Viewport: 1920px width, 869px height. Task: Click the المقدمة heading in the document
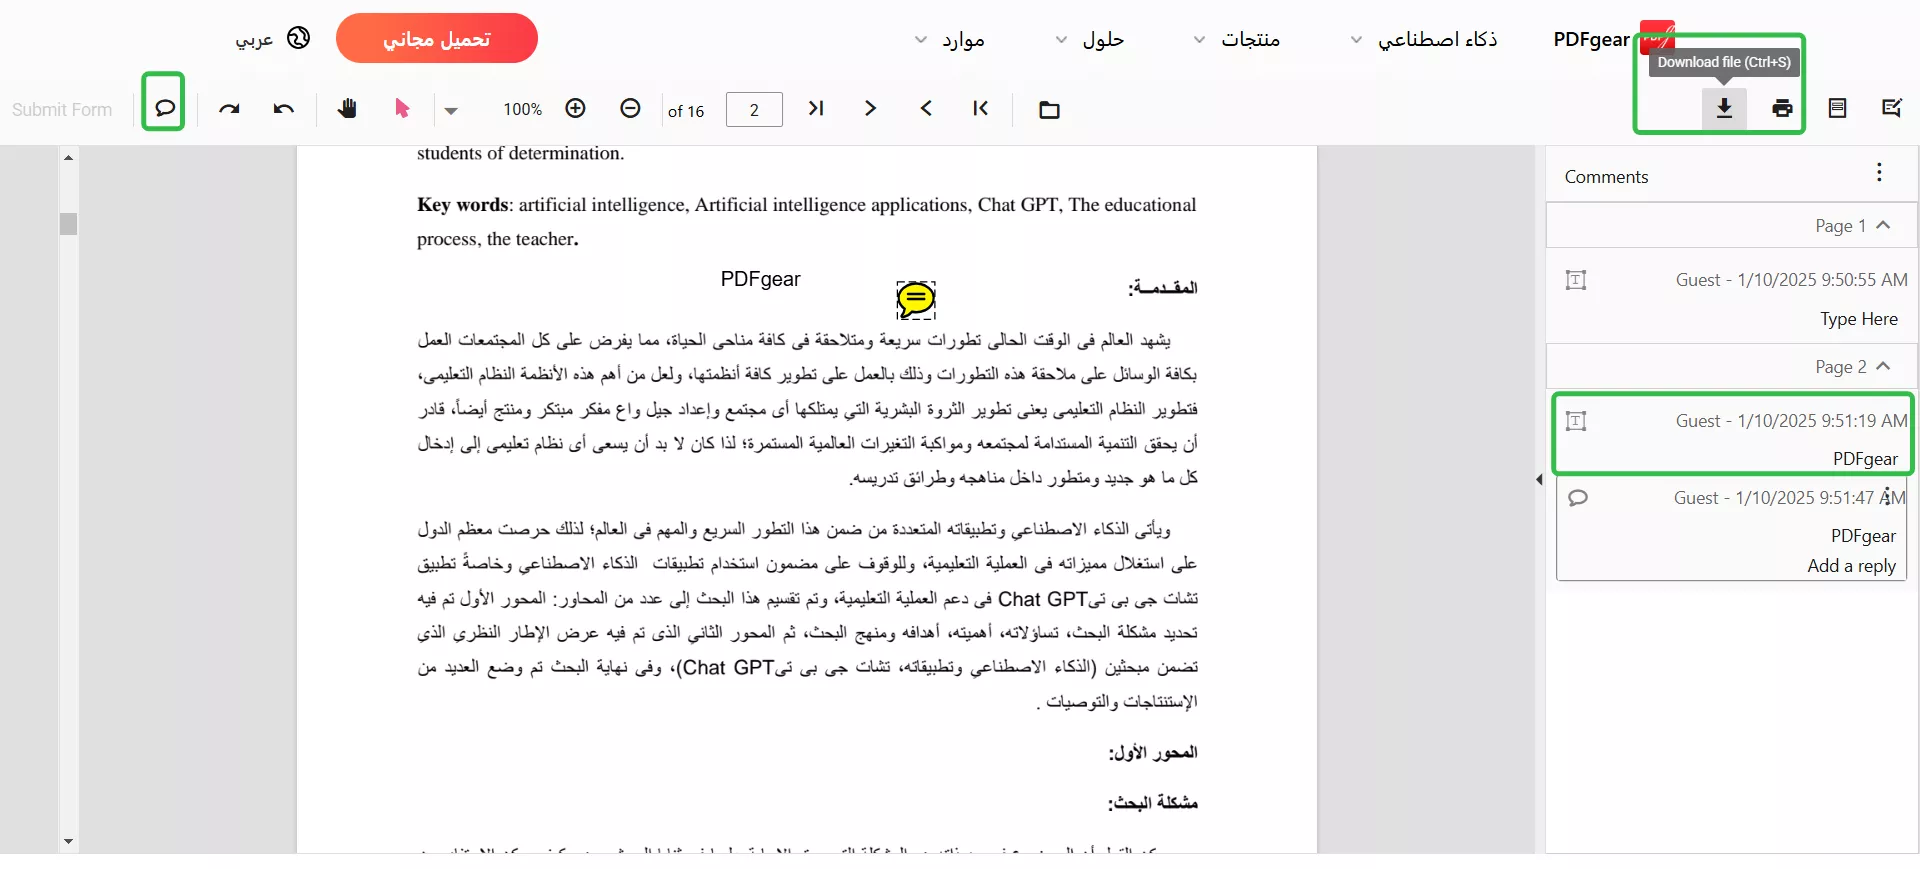pos(1163,287)
